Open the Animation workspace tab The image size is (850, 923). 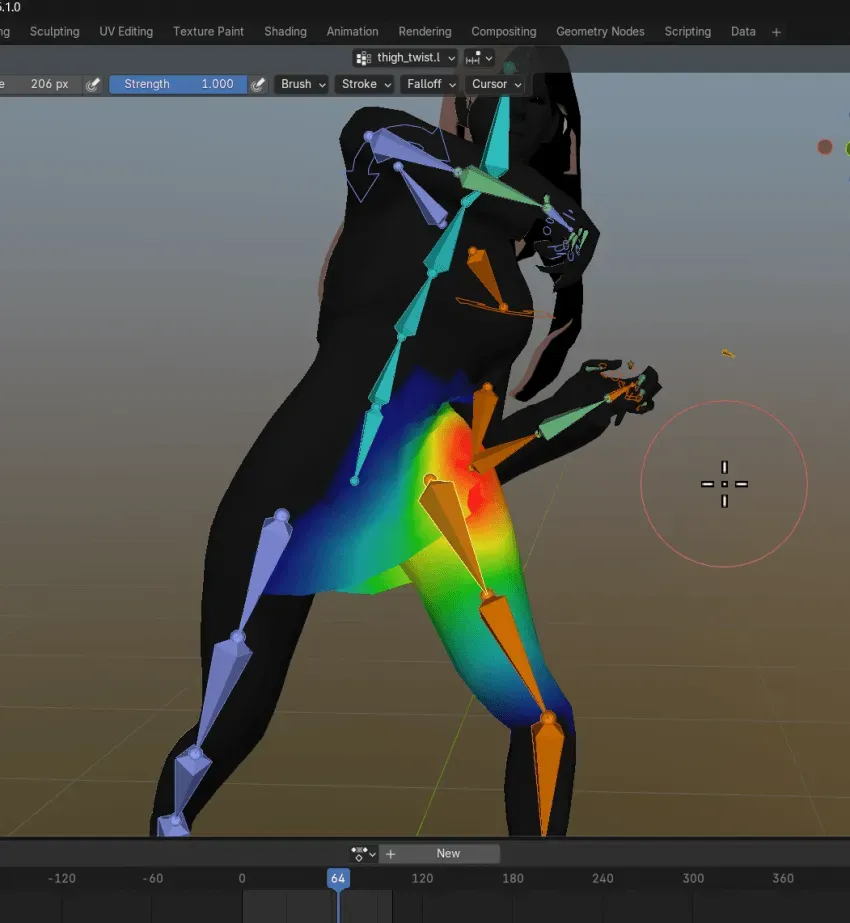pos(353,32)
